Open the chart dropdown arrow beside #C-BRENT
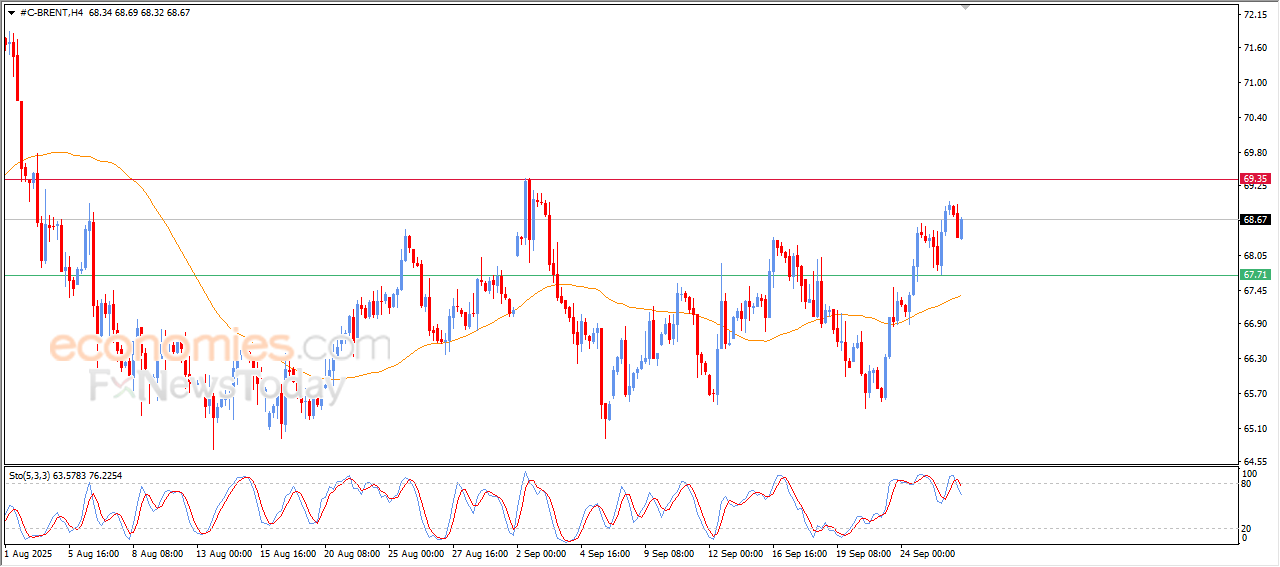Image resolution: width=1280 pixels, height=567 pixels. pos(11,12)
